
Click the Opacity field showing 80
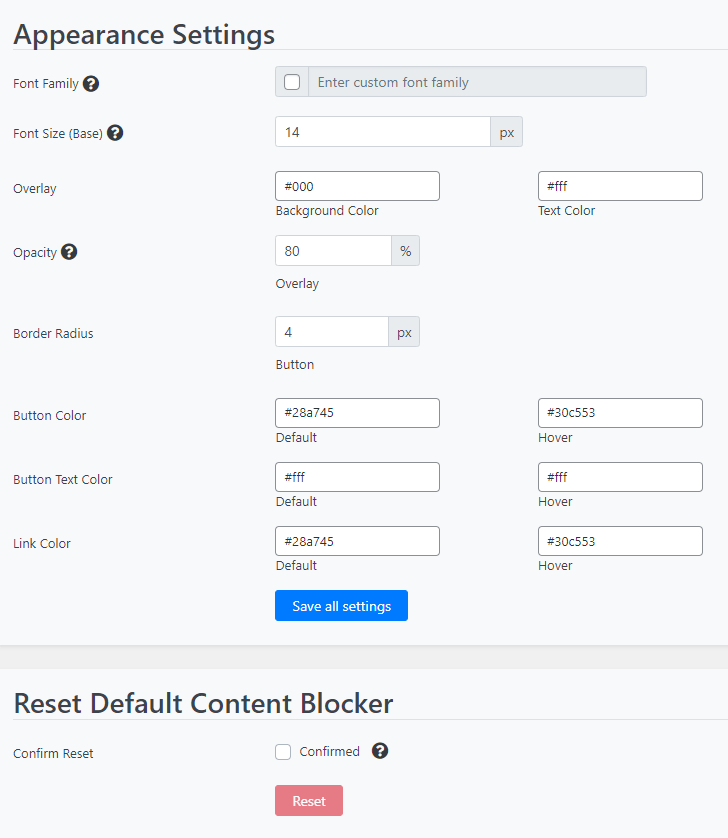(x=334, y=251)
